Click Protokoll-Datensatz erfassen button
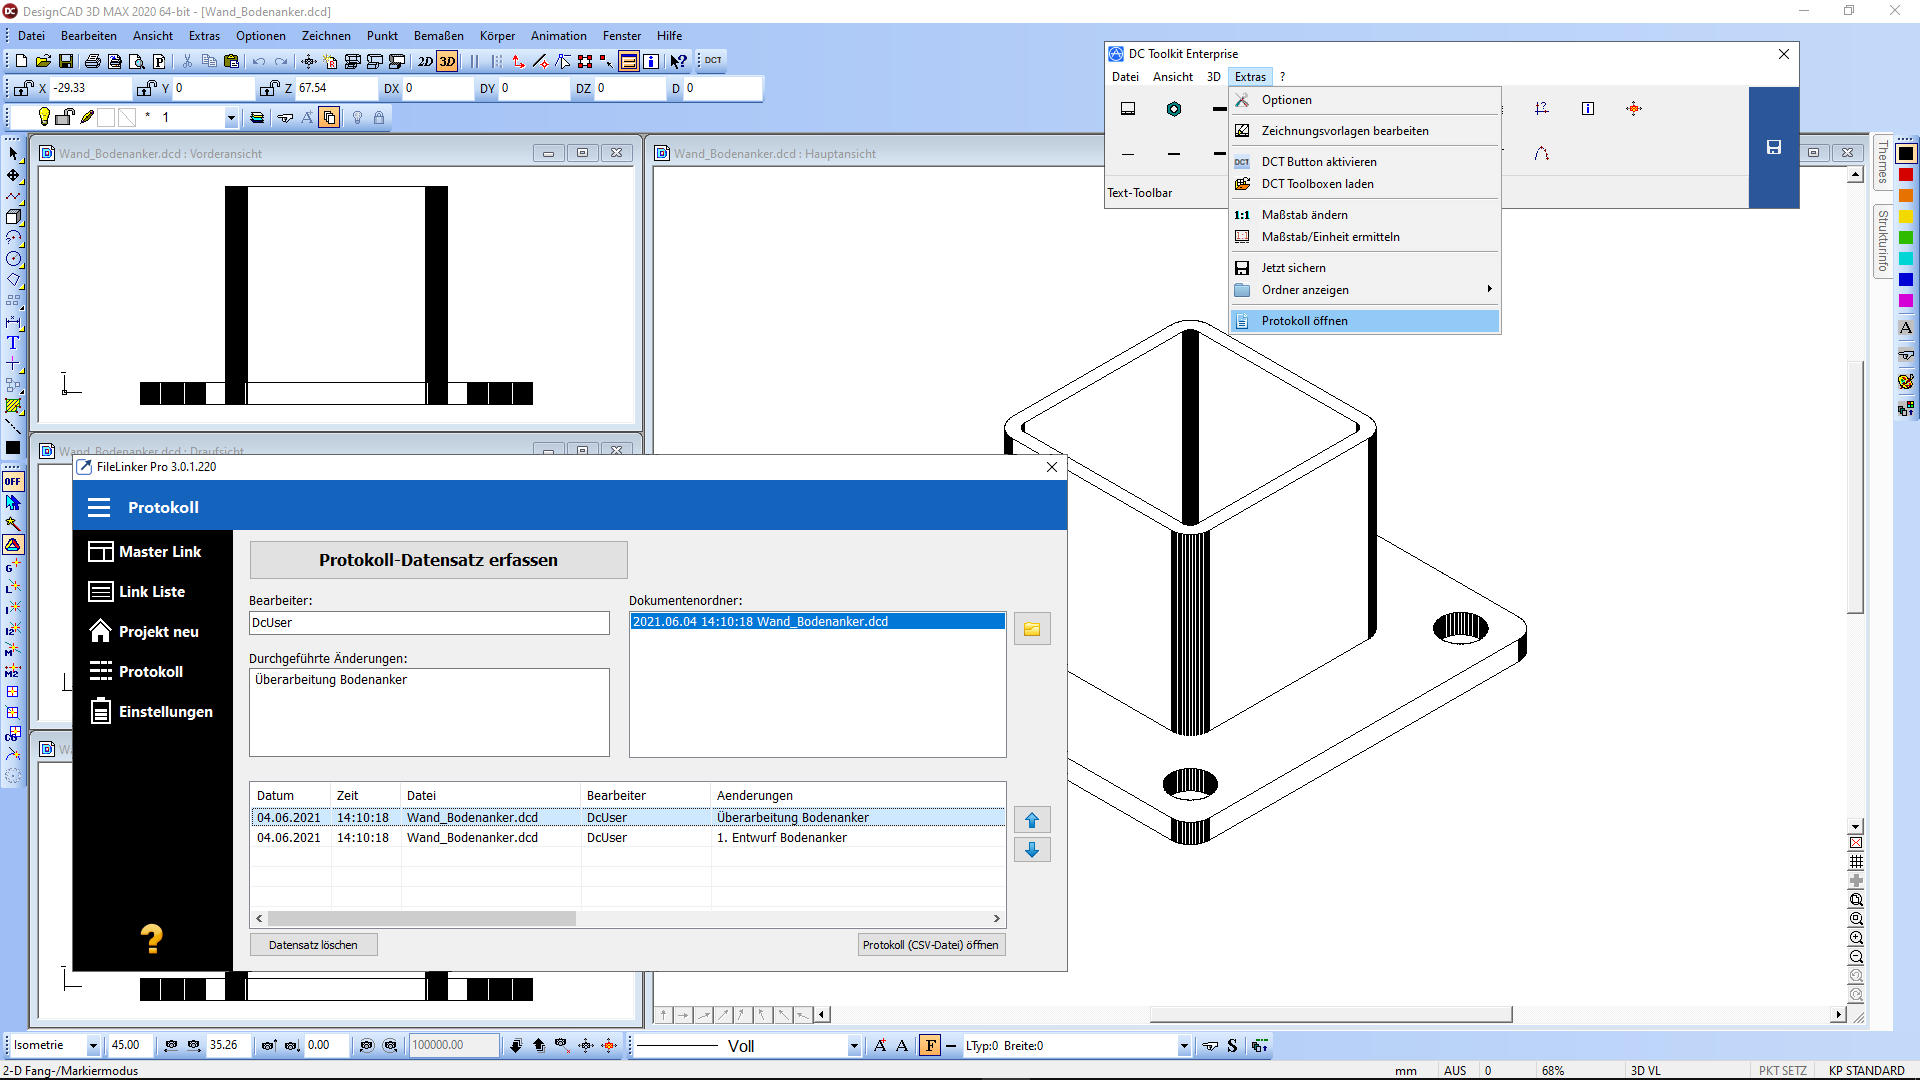The height and width of the screenshot is (1080, 1920). point(438,560)
